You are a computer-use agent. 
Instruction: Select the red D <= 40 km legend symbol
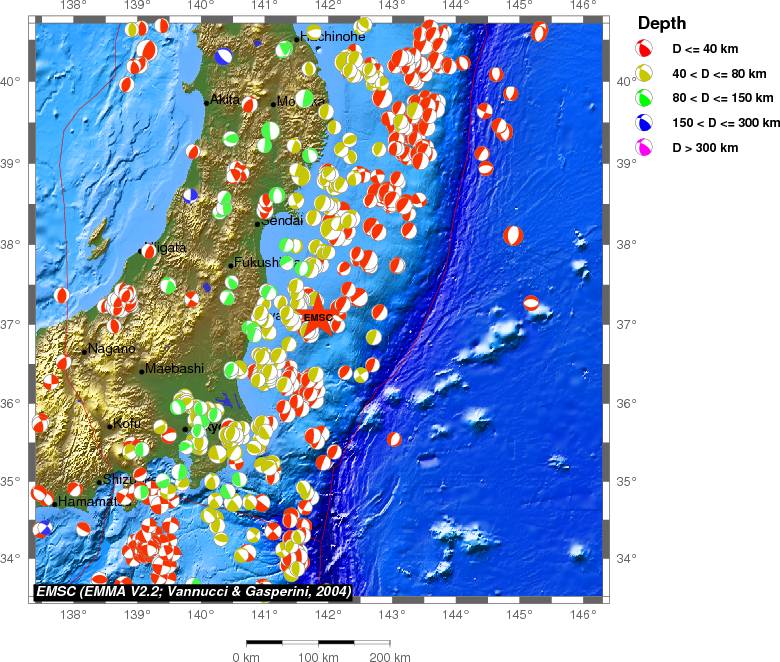pyautogui.click(x=646, y=49)
